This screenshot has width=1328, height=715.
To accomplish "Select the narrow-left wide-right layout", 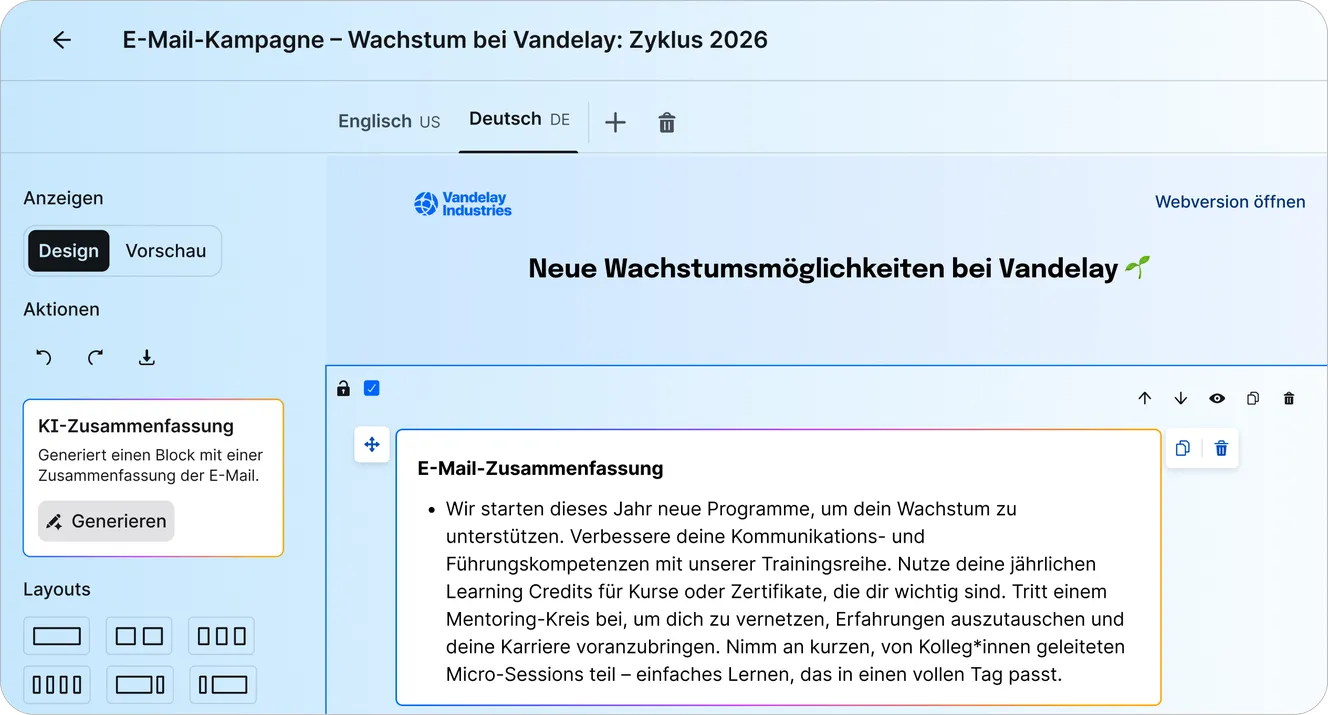I will click(x=221, y=685).
